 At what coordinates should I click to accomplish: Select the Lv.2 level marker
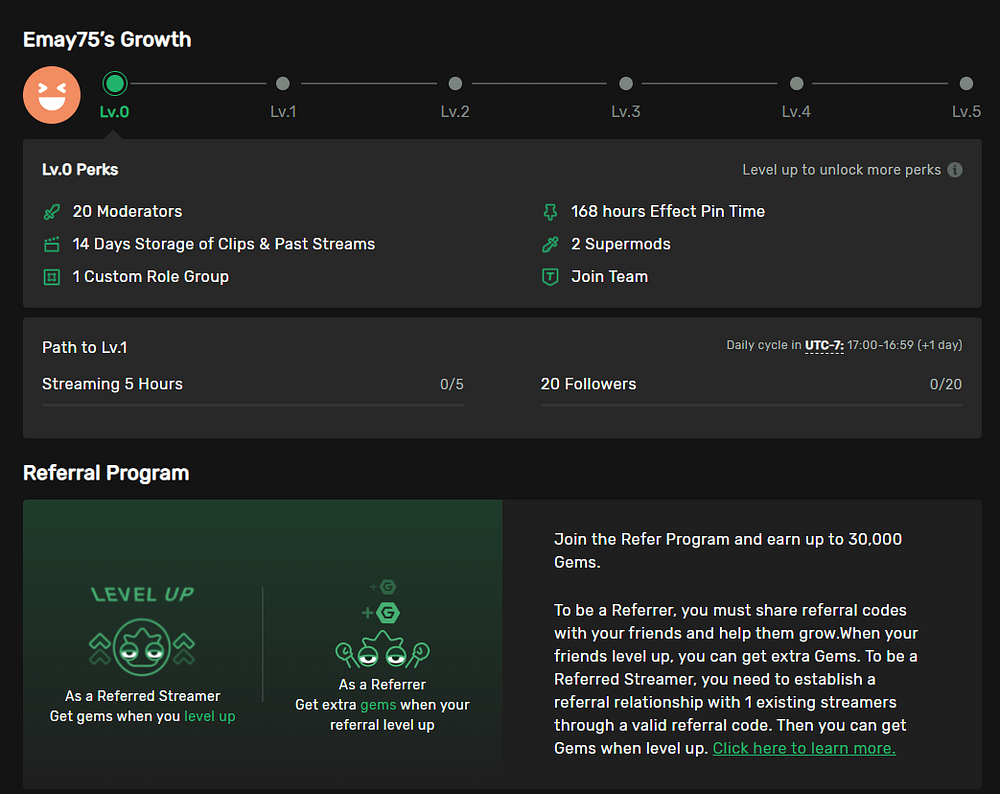coord(455,84)
